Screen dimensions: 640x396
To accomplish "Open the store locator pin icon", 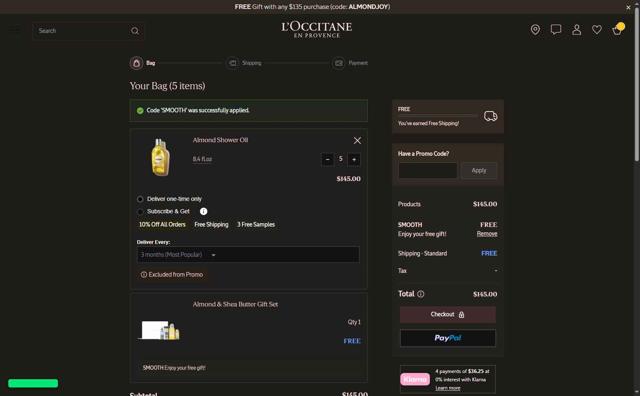I will point(535,29).
